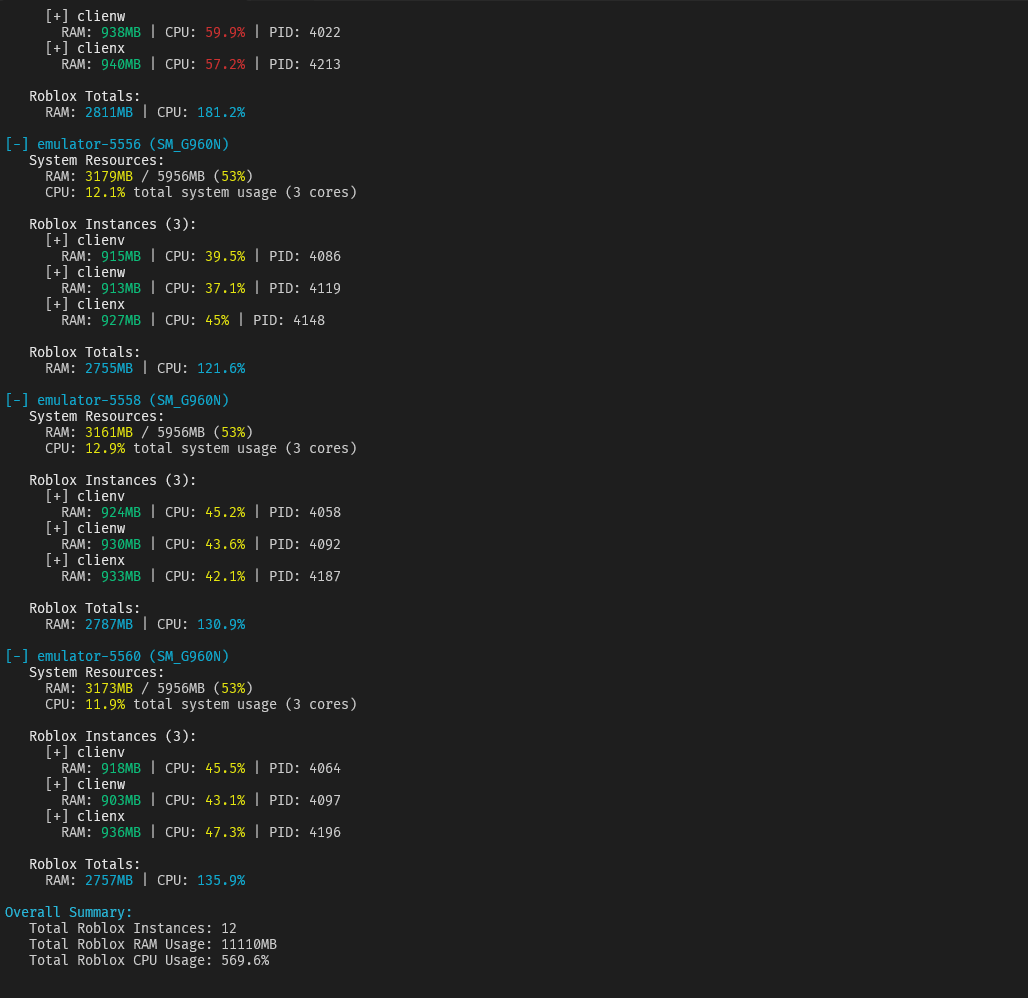Select the clienw instance of emulator-5556
The image size is (1028, 998).
[100, 272]
